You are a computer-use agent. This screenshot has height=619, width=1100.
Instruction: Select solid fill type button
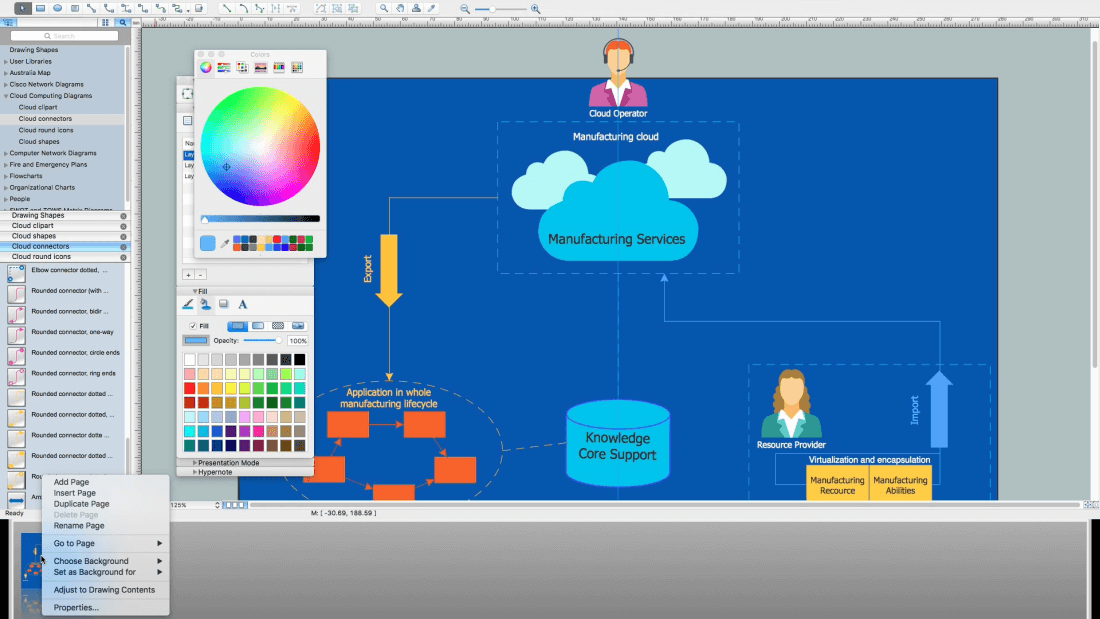[238, 326]
